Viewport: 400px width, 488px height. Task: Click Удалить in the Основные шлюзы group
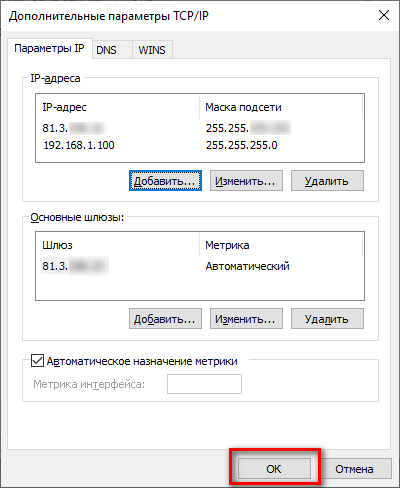pyautogui.click(x=327, y=319)
